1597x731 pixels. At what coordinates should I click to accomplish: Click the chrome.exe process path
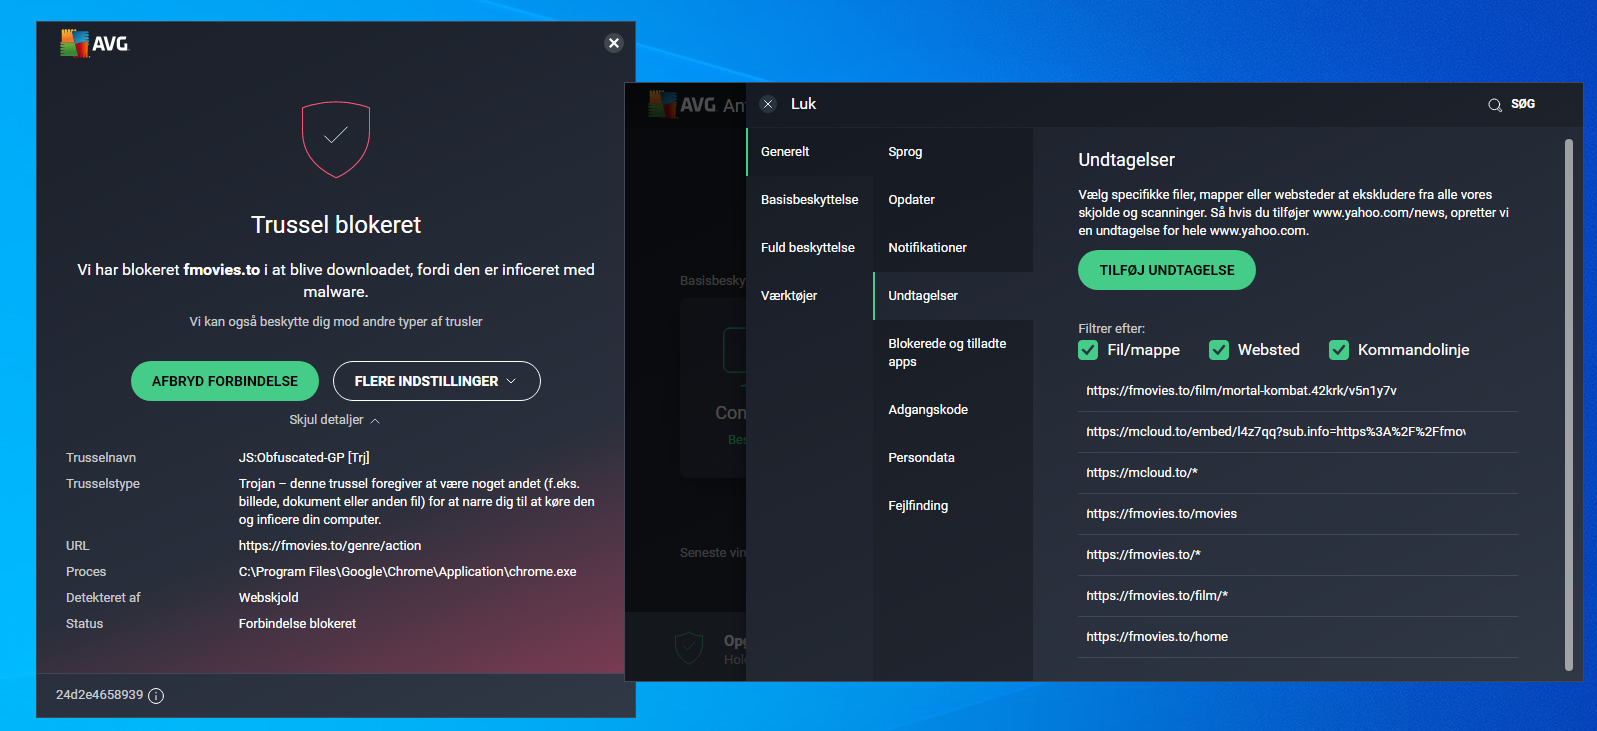(408, 572)
